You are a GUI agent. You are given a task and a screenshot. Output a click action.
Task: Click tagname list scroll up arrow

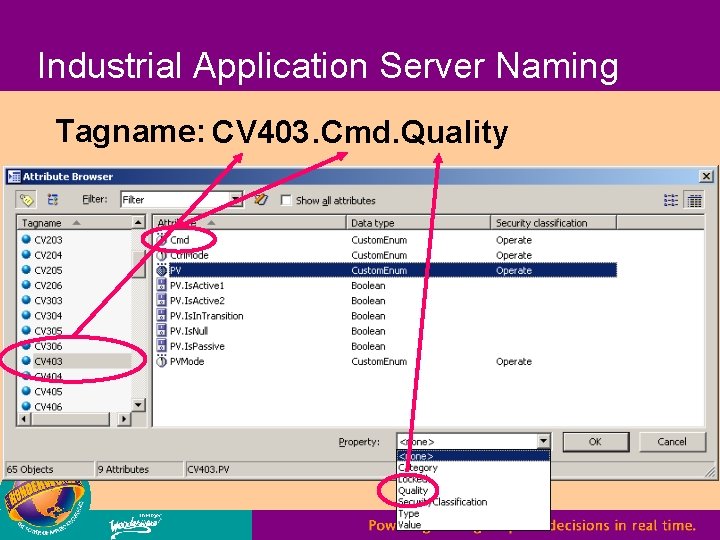pyautogui.click(x=138, y=222)
